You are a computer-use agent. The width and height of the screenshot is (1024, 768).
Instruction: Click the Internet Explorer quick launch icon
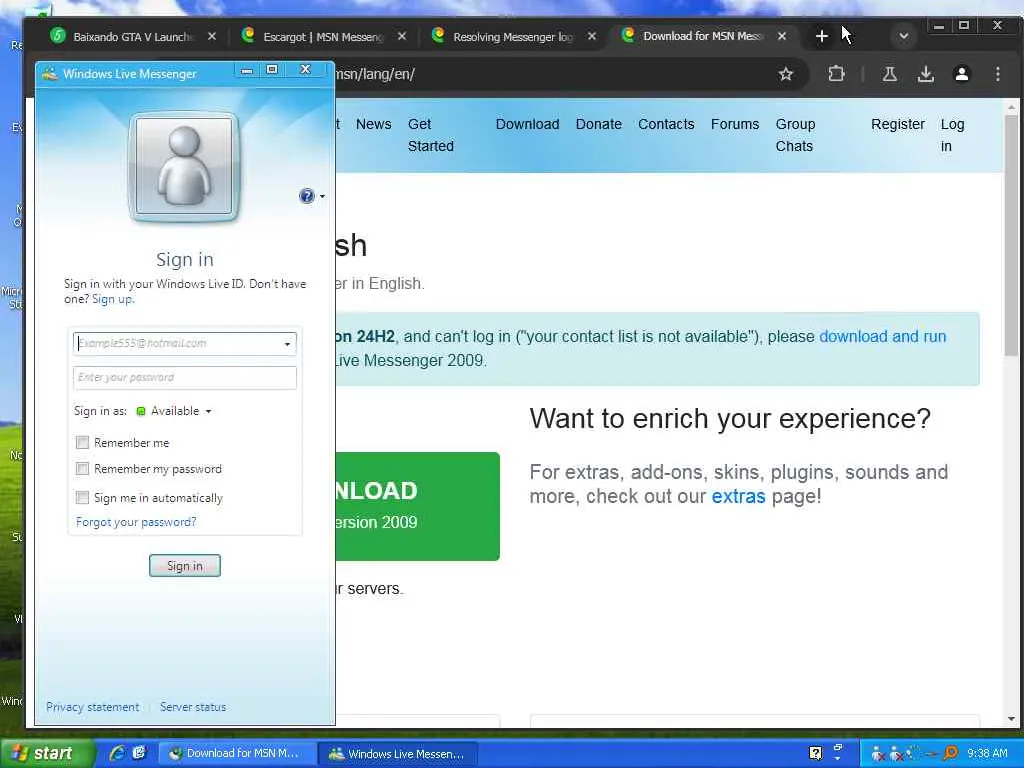[x=118, y=753]
